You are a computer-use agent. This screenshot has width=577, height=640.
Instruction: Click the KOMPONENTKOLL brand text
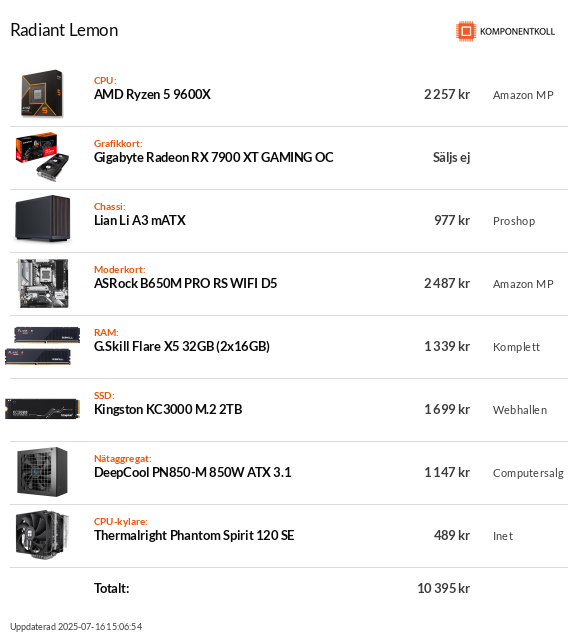(517, 31)
